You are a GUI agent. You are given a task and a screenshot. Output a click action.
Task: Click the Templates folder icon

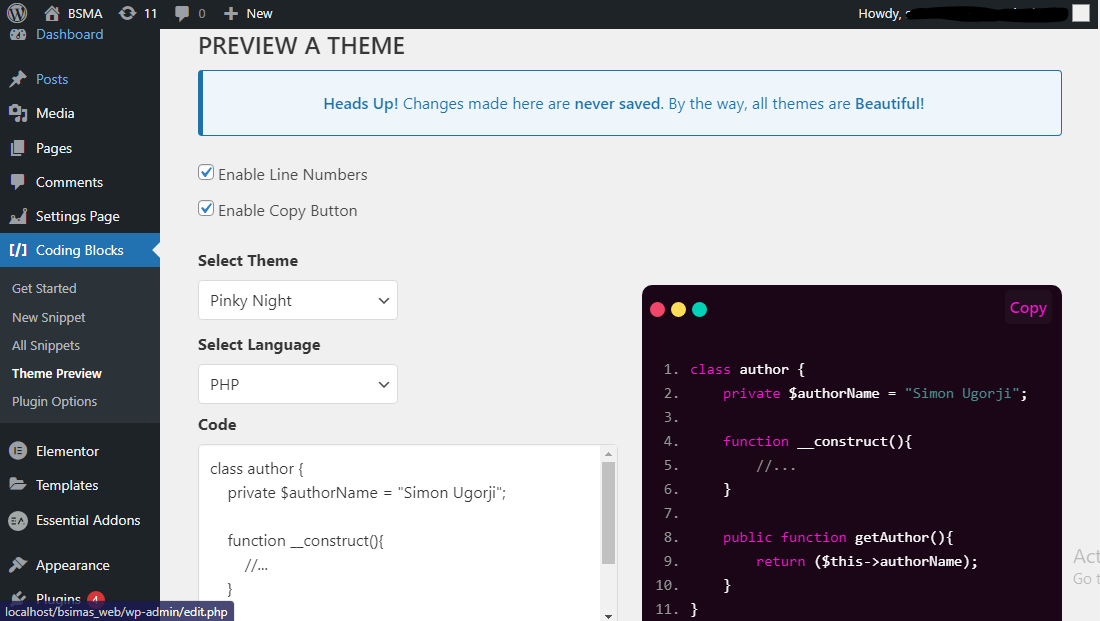pos(18,485)
